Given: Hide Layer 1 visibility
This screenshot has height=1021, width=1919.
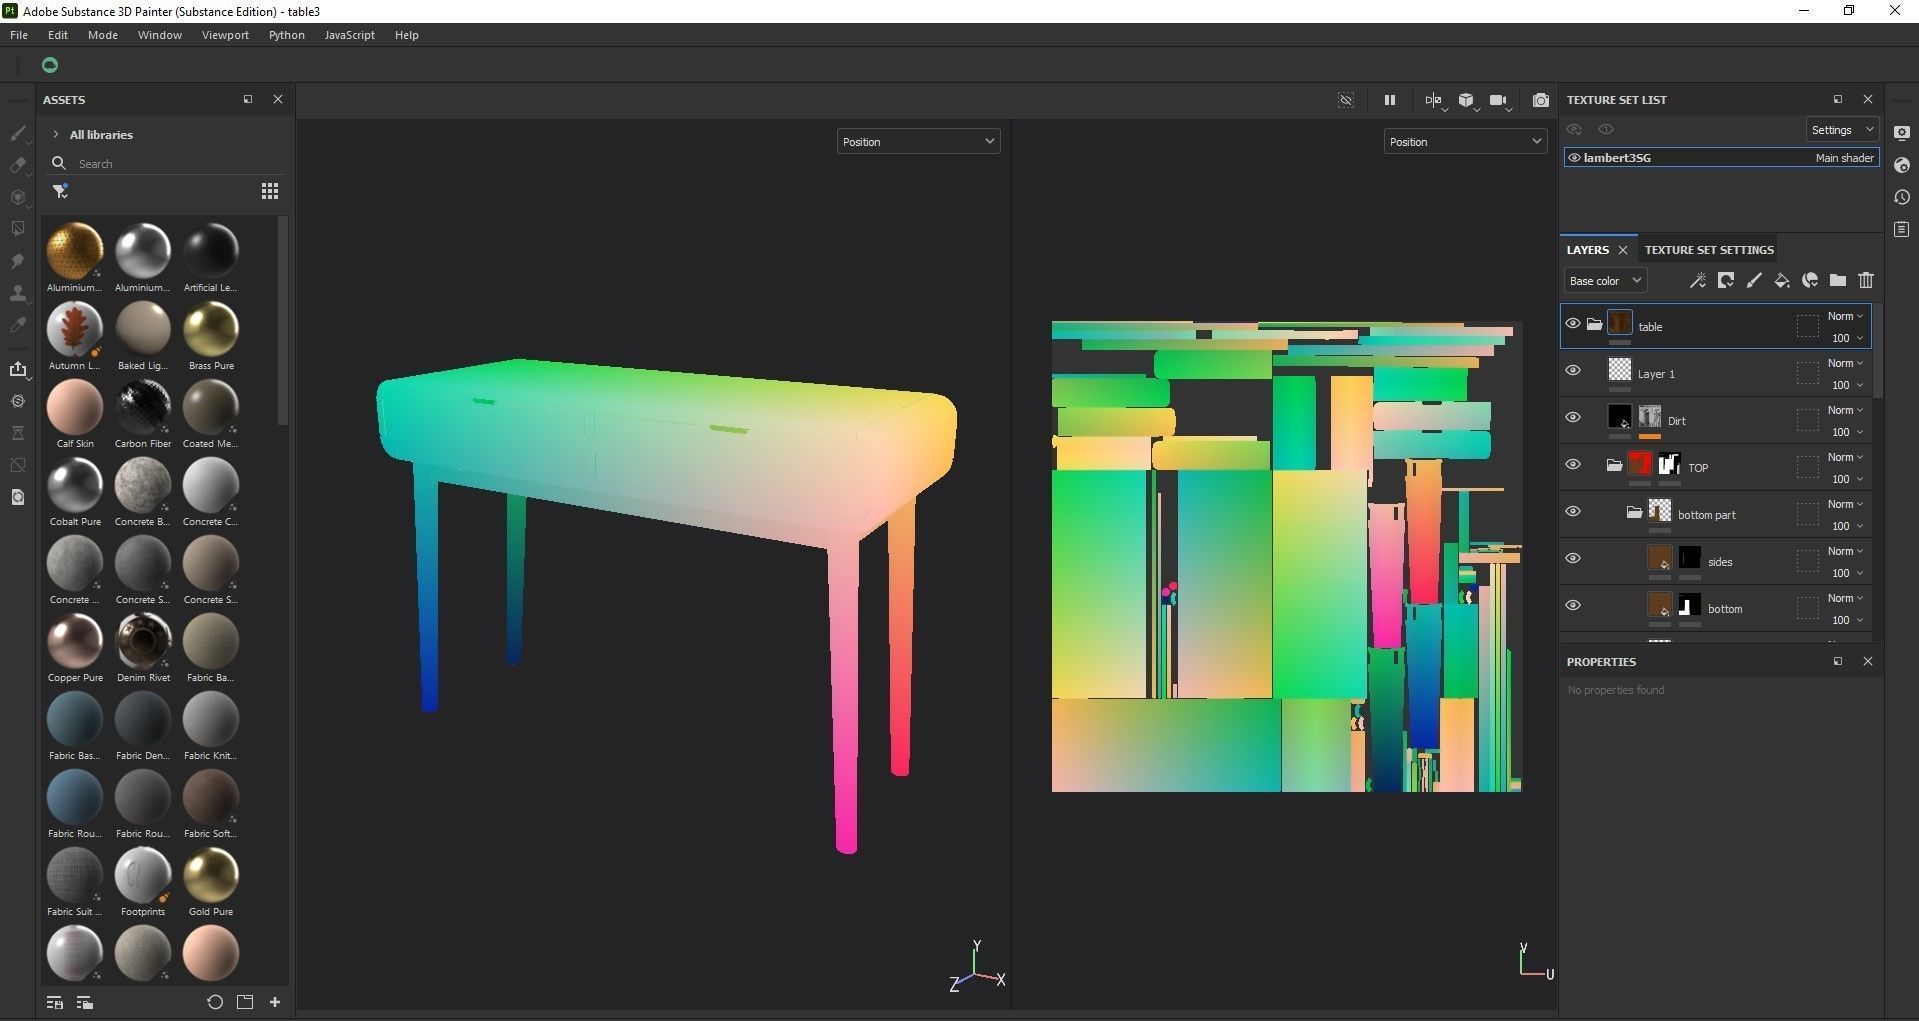Looking at the screenshot, I should 1573,371.
